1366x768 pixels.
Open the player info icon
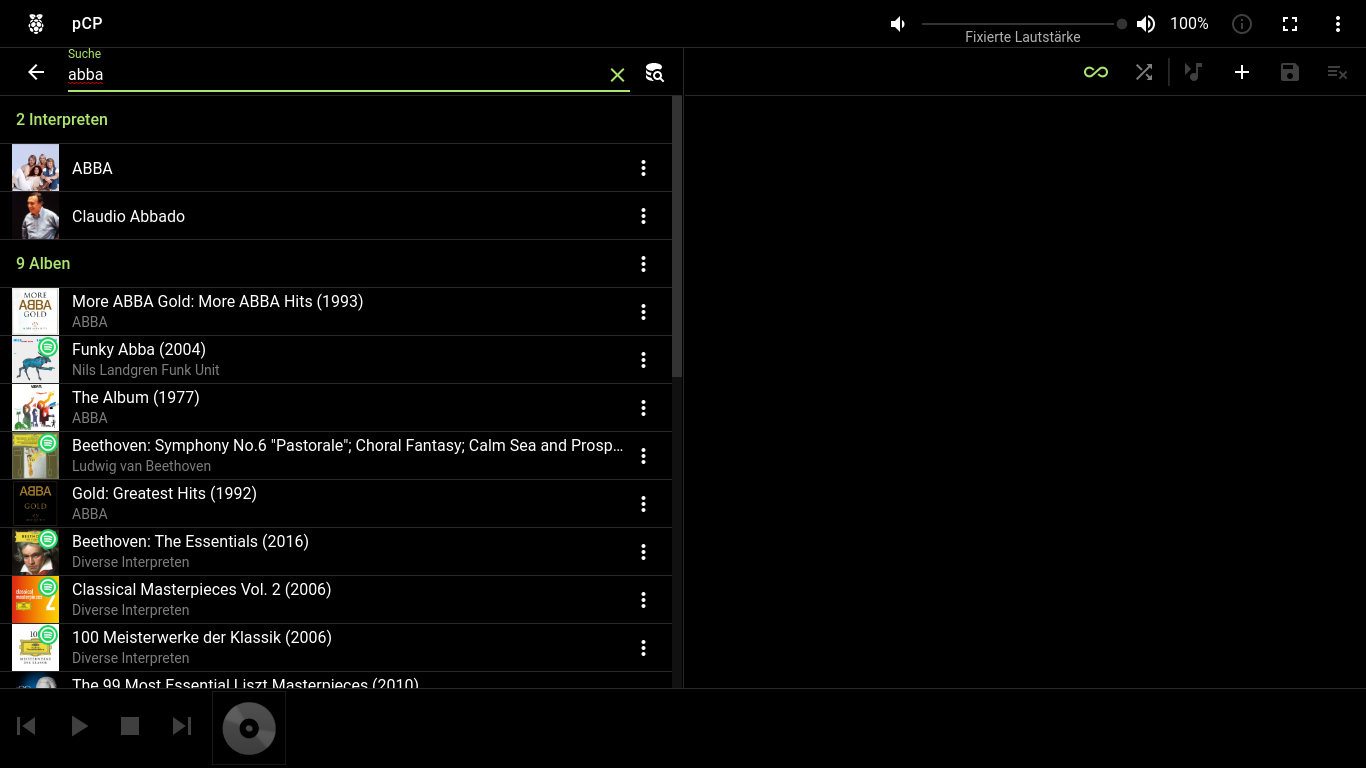pyautogui.click(x=1242, y=24)
